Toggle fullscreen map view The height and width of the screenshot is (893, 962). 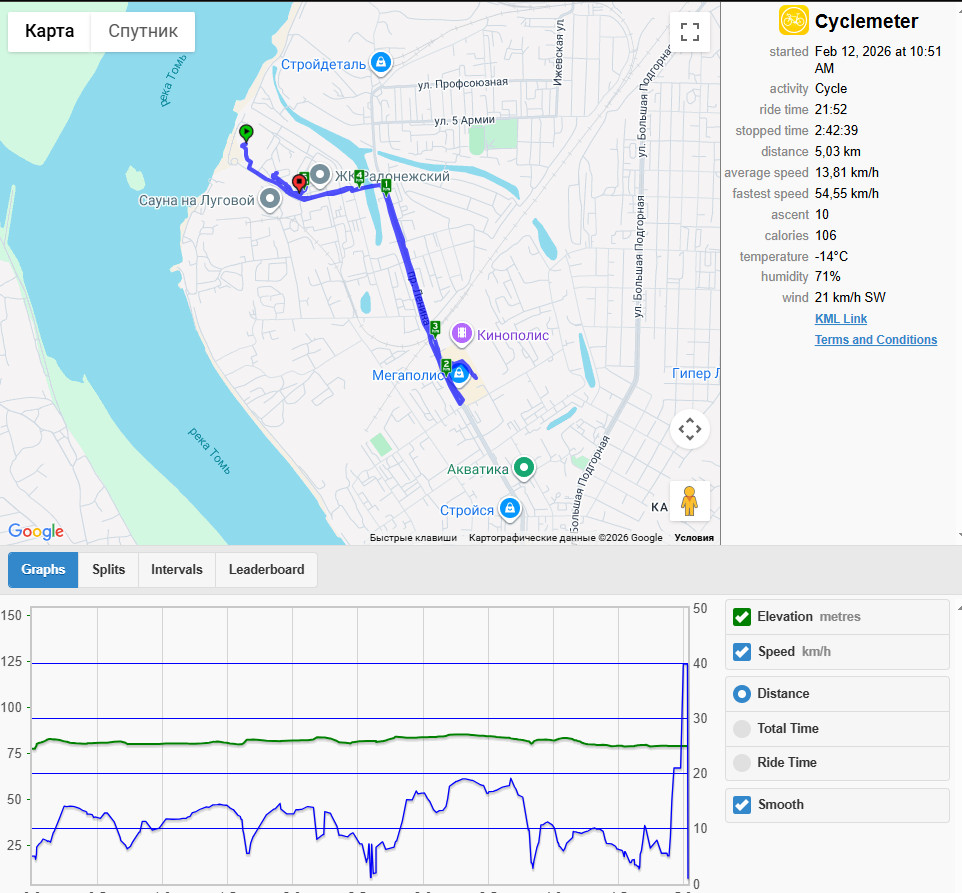pos(690,32)
